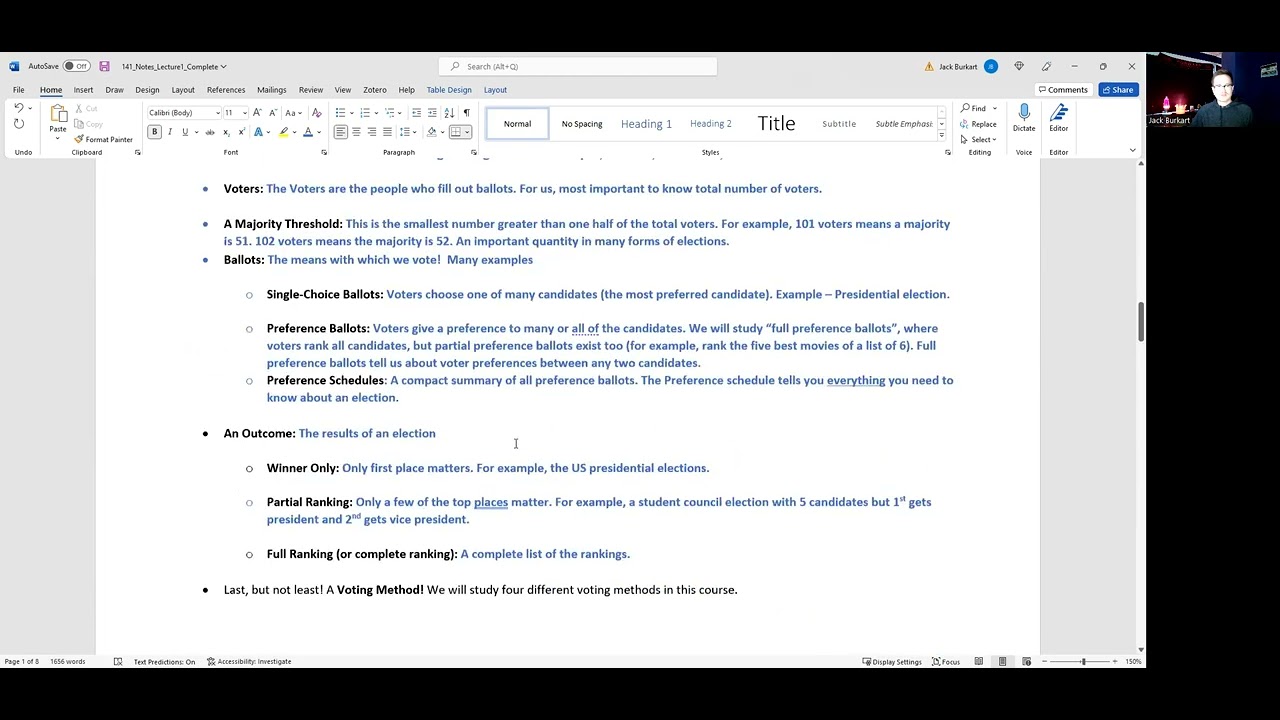Apply text highlight color

point(283,132)
